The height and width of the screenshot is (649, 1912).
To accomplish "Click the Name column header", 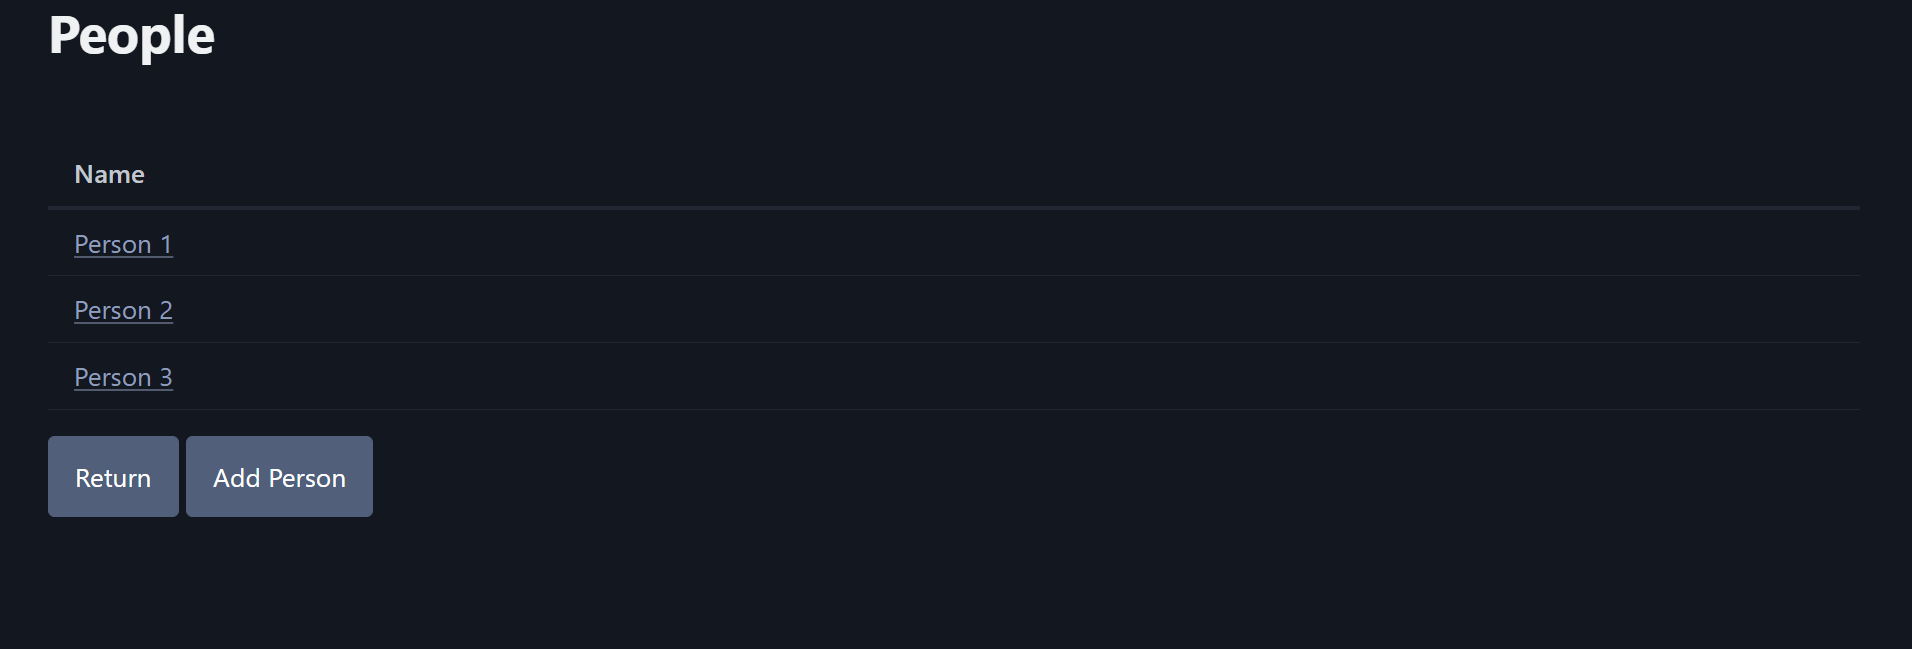I will click(x=109, y=174).
